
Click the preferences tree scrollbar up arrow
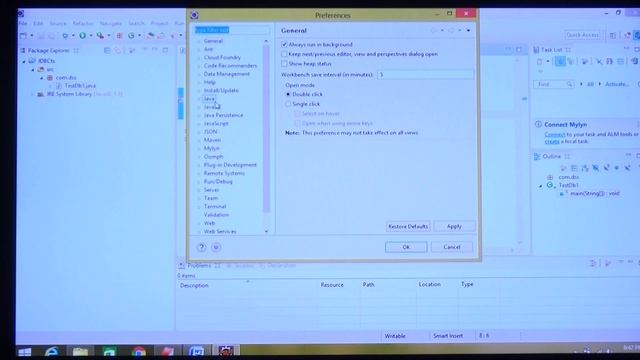pos(266,41)
